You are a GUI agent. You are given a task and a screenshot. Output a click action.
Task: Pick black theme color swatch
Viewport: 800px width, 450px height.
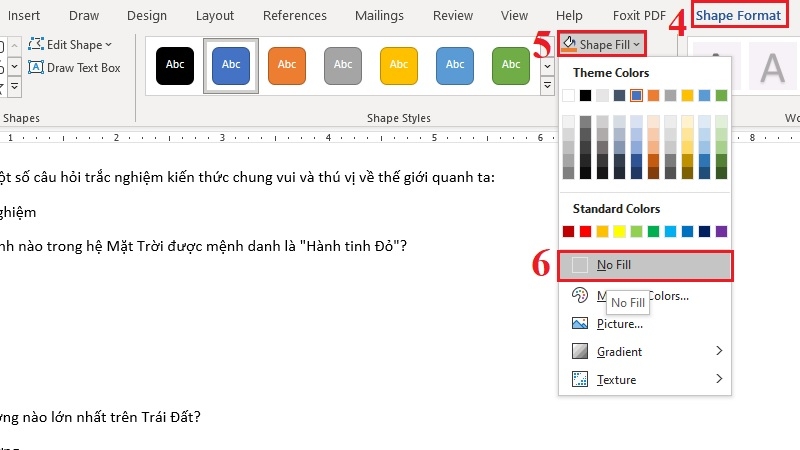coord(585,95)
